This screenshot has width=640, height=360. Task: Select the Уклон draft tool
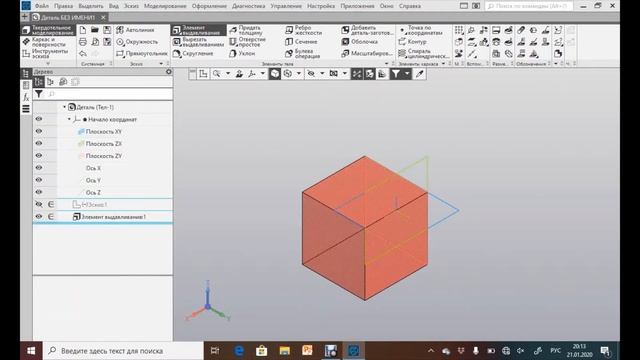[242, 53]
